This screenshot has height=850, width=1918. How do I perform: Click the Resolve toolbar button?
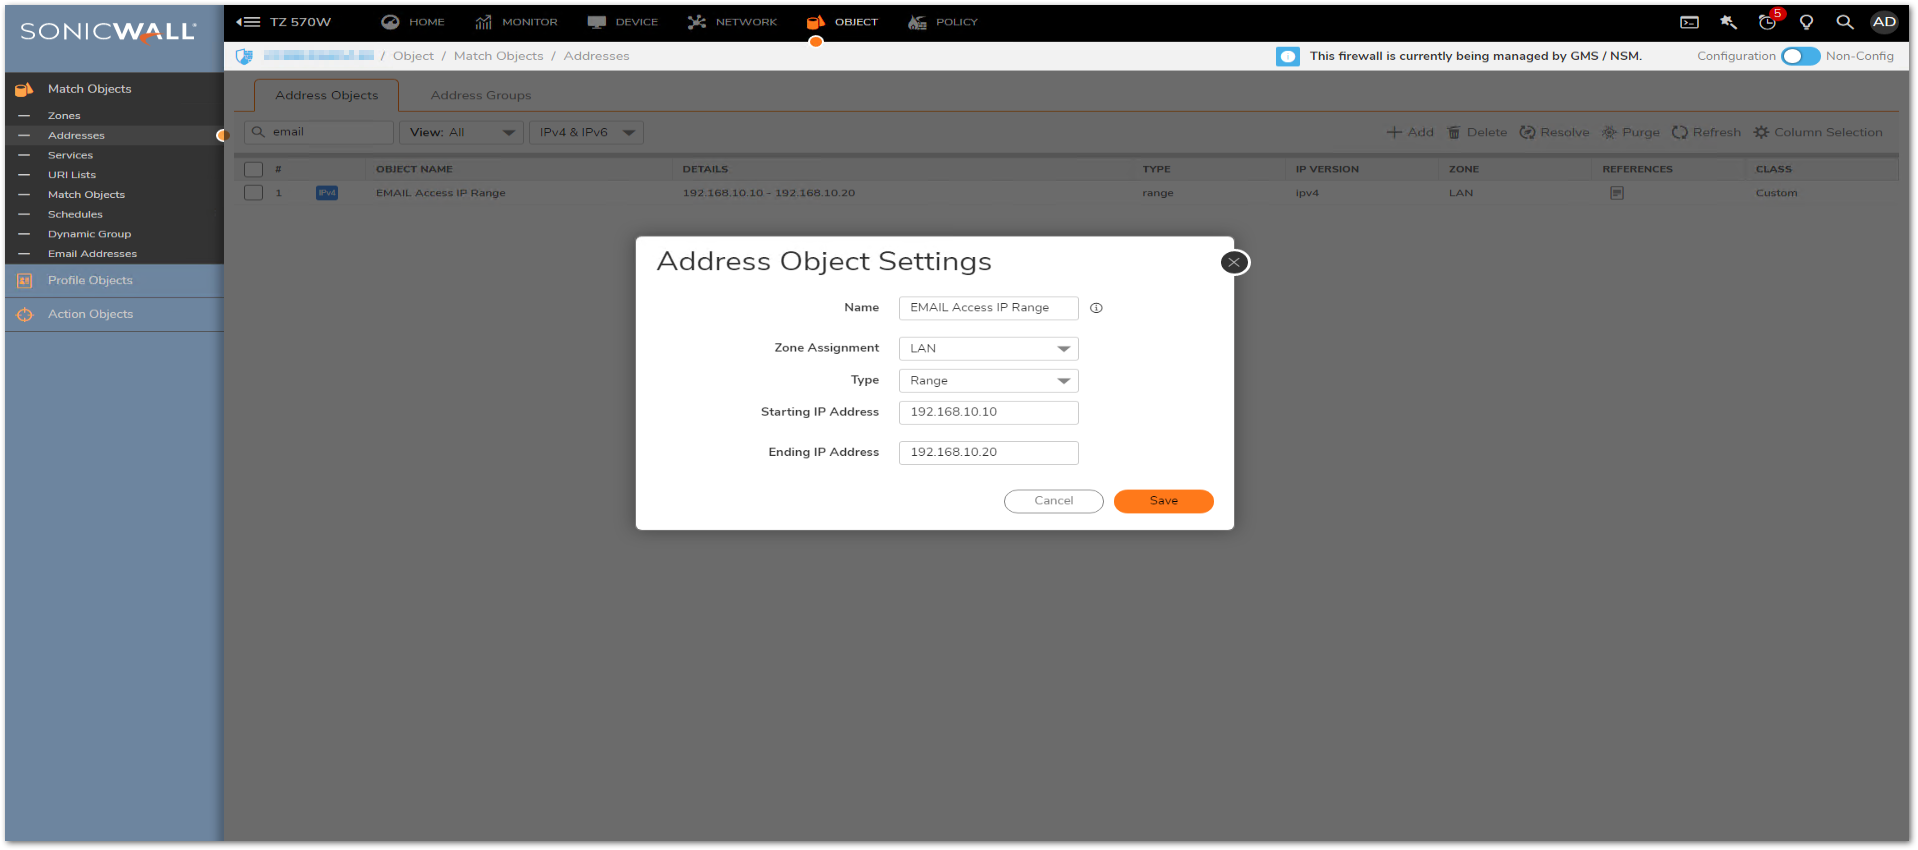1554,132
